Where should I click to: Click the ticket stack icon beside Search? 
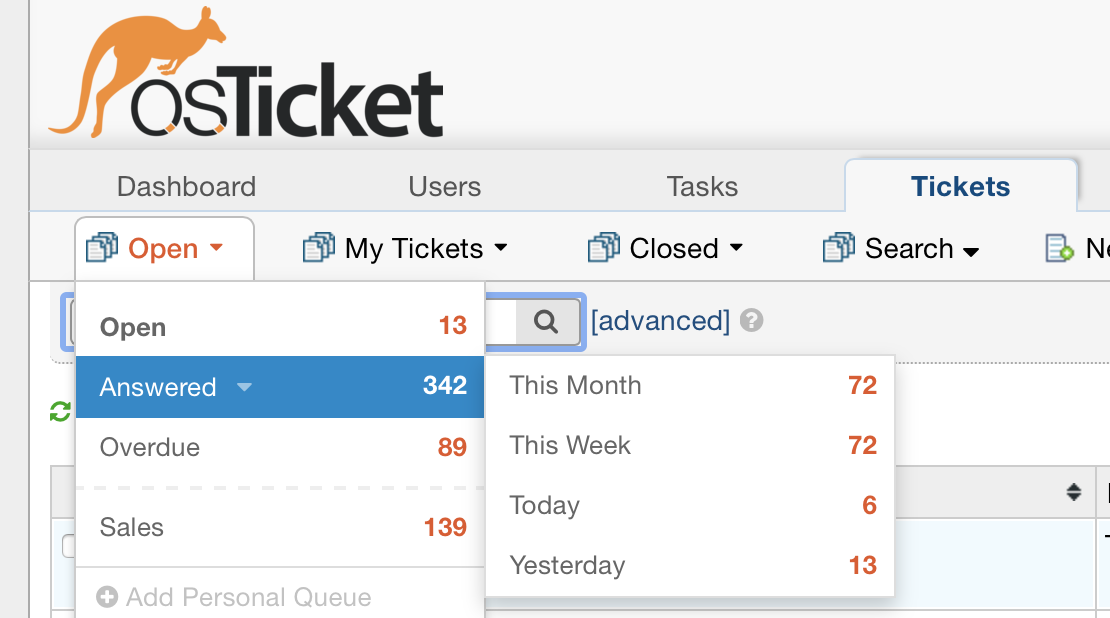[x=837, y=247]
